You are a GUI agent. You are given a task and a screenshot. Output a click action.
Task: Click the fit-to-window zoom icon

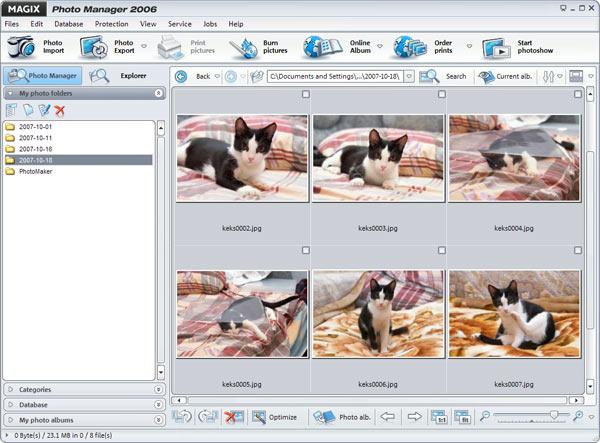click(462, 417)
